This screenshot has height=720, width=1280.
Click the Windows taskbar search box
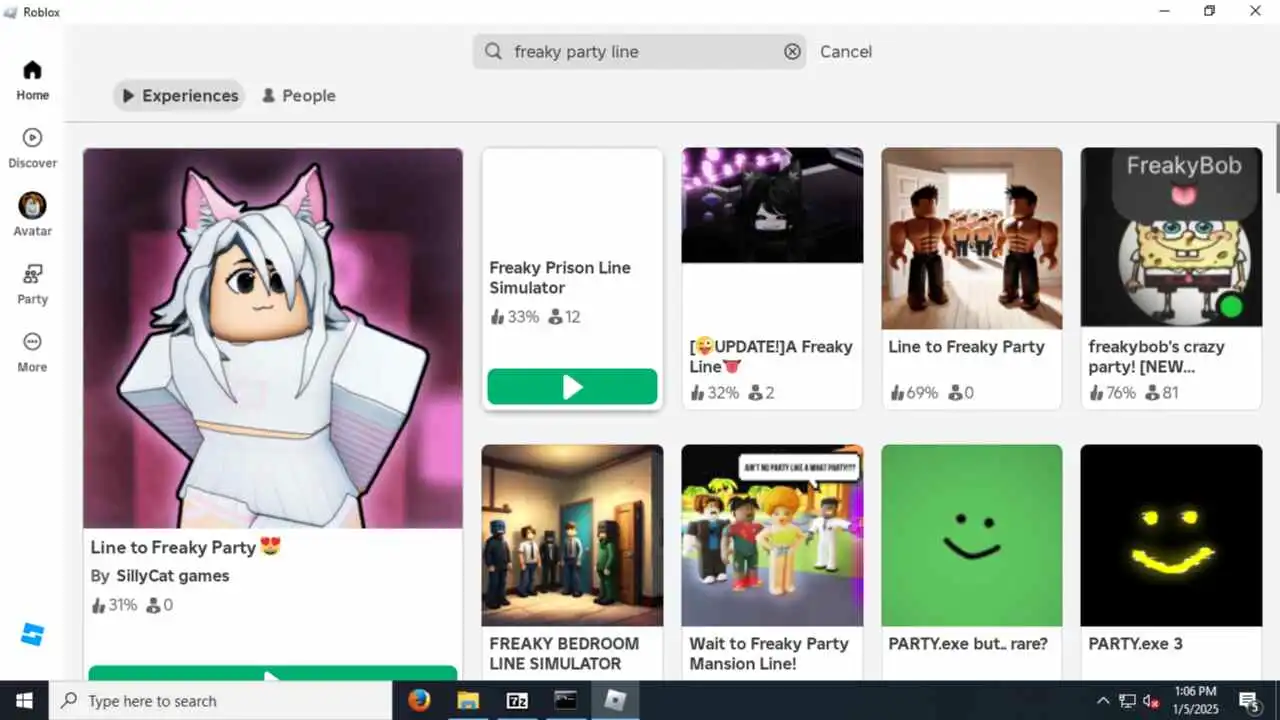220,700
